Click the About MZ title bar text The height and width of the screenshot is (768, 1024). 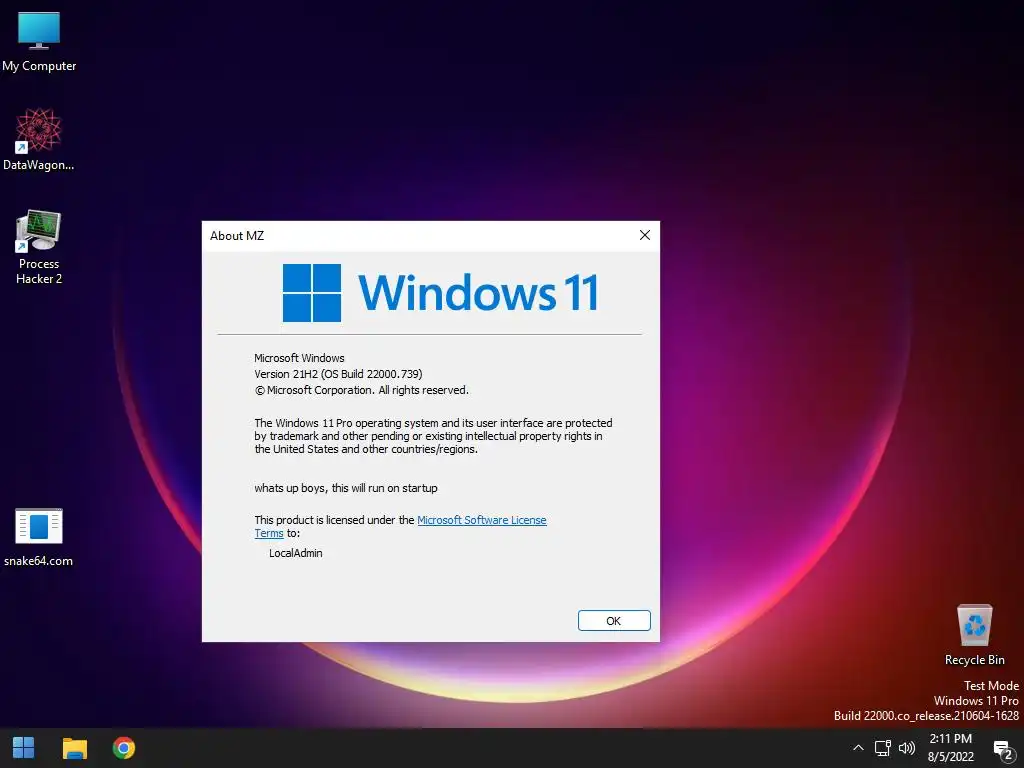(x=237, y=236)
